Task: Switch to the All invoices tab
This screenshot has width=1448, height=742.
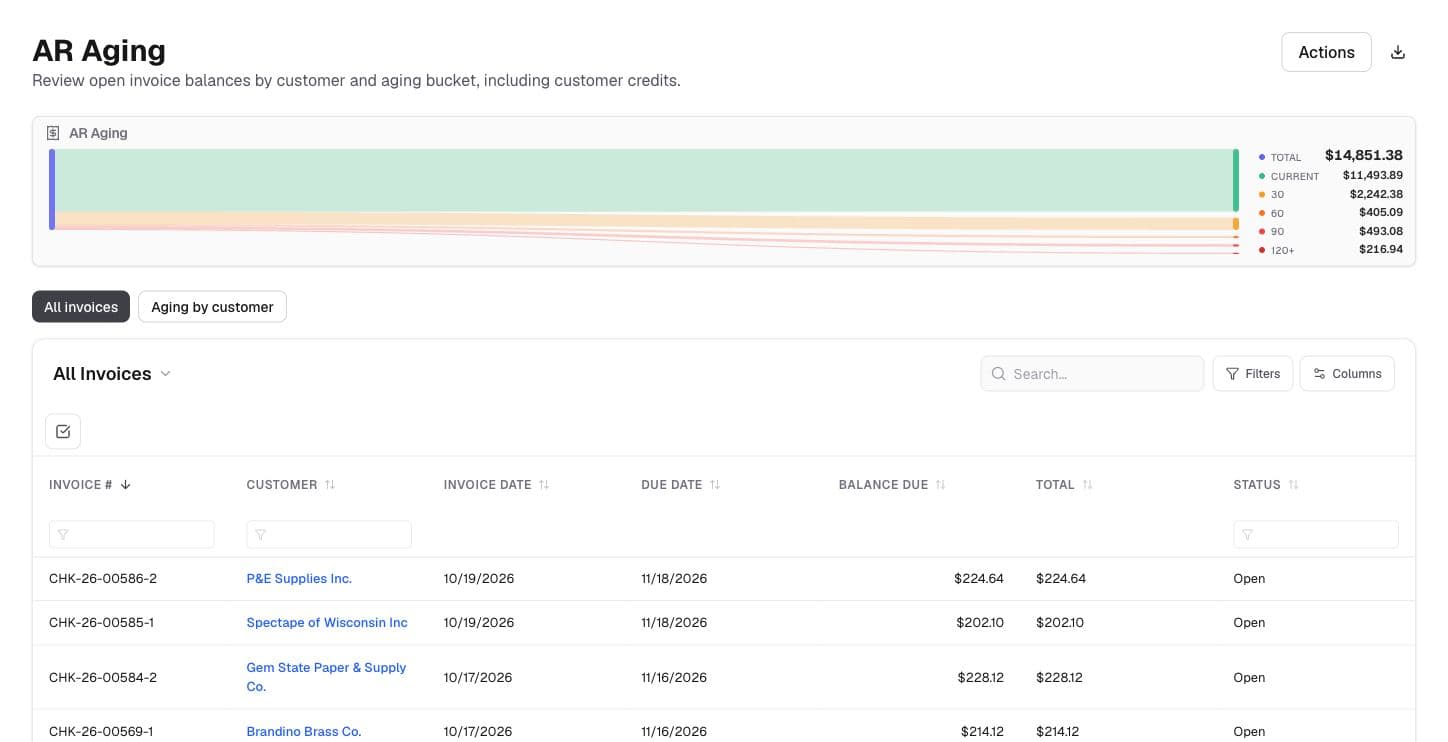Action: click(81, 307)
